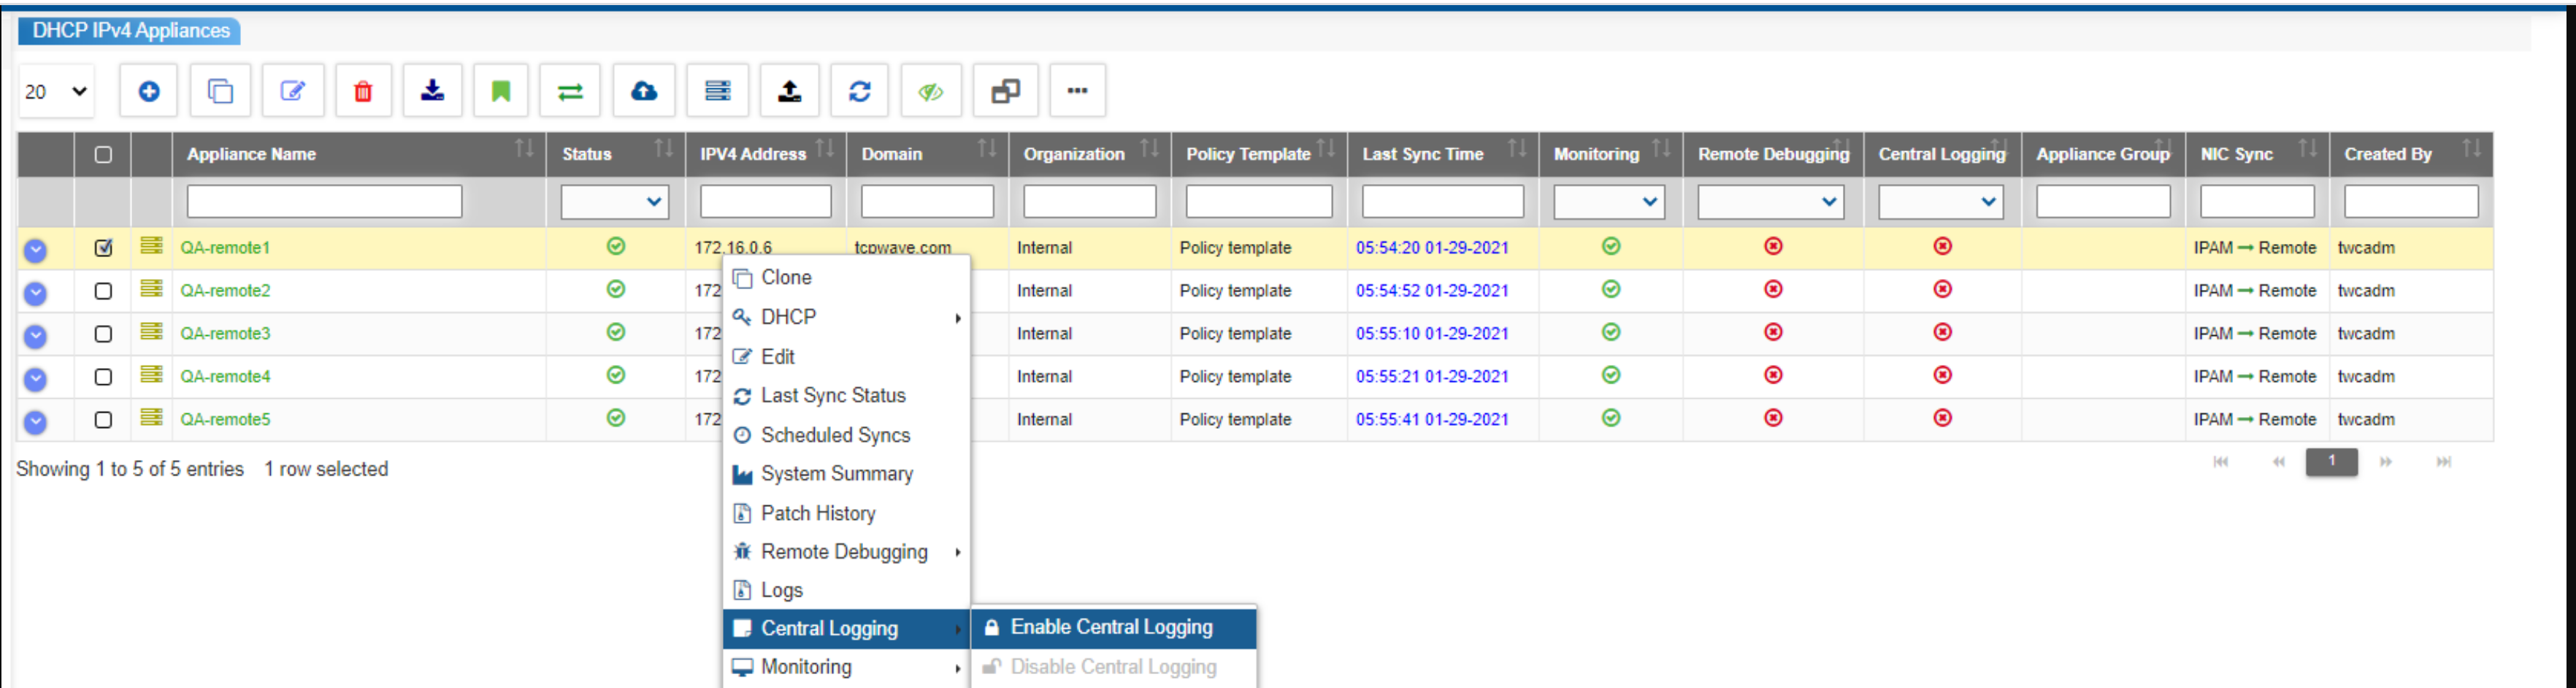Open the Remote Debugging submenu
Viewport: 2576px width, 688px height.
coord(846,552)
